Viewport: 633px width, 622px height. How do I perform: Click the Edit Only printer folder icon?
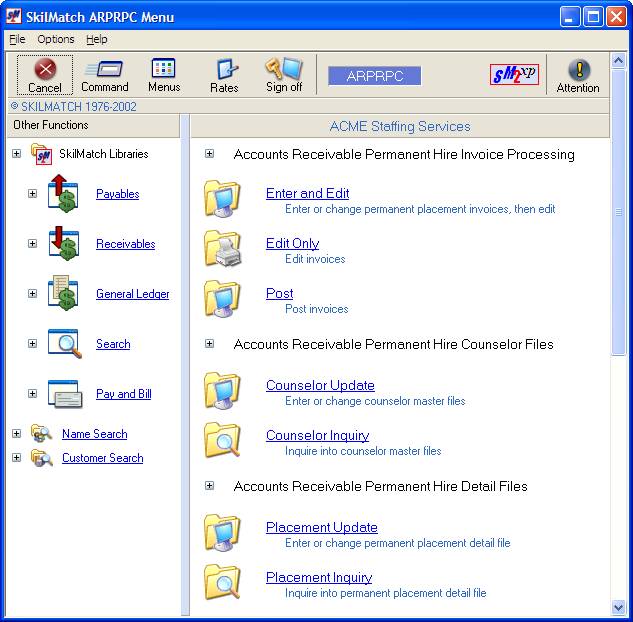pos(222,249)
